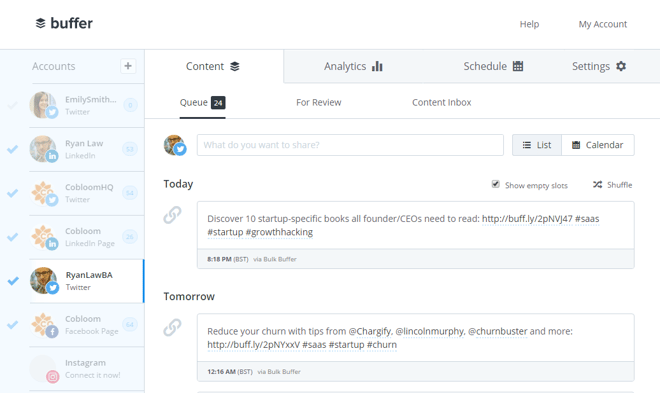Switch to the Settings tab
Image resolution: width=660 pixels, height=393 pixels.
point(599,66)
